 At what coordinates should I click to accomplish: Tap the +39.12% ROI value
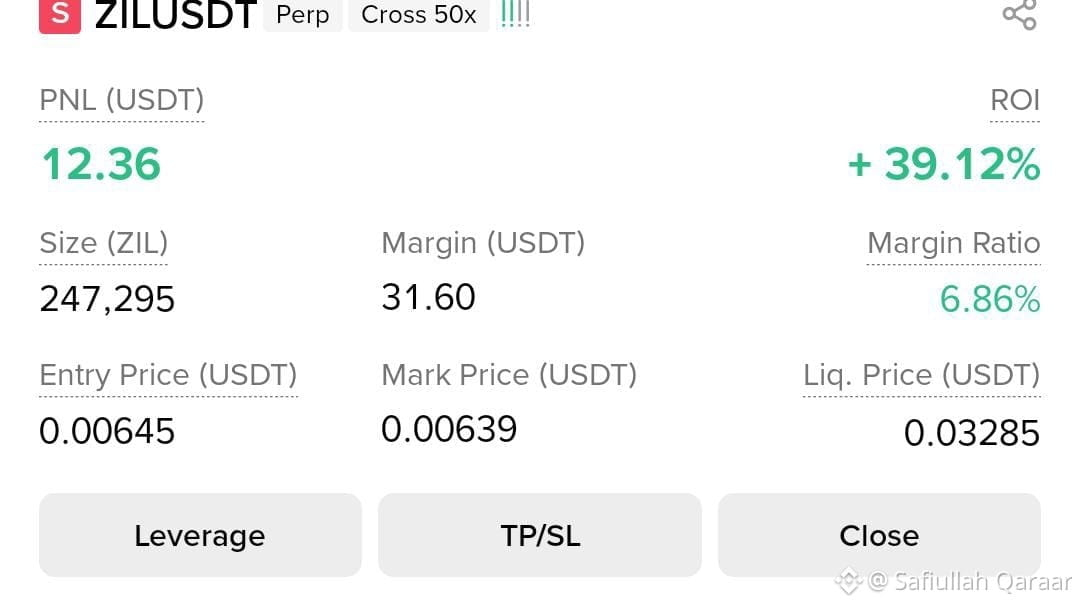pyautogui.click(x=944, y=165)
